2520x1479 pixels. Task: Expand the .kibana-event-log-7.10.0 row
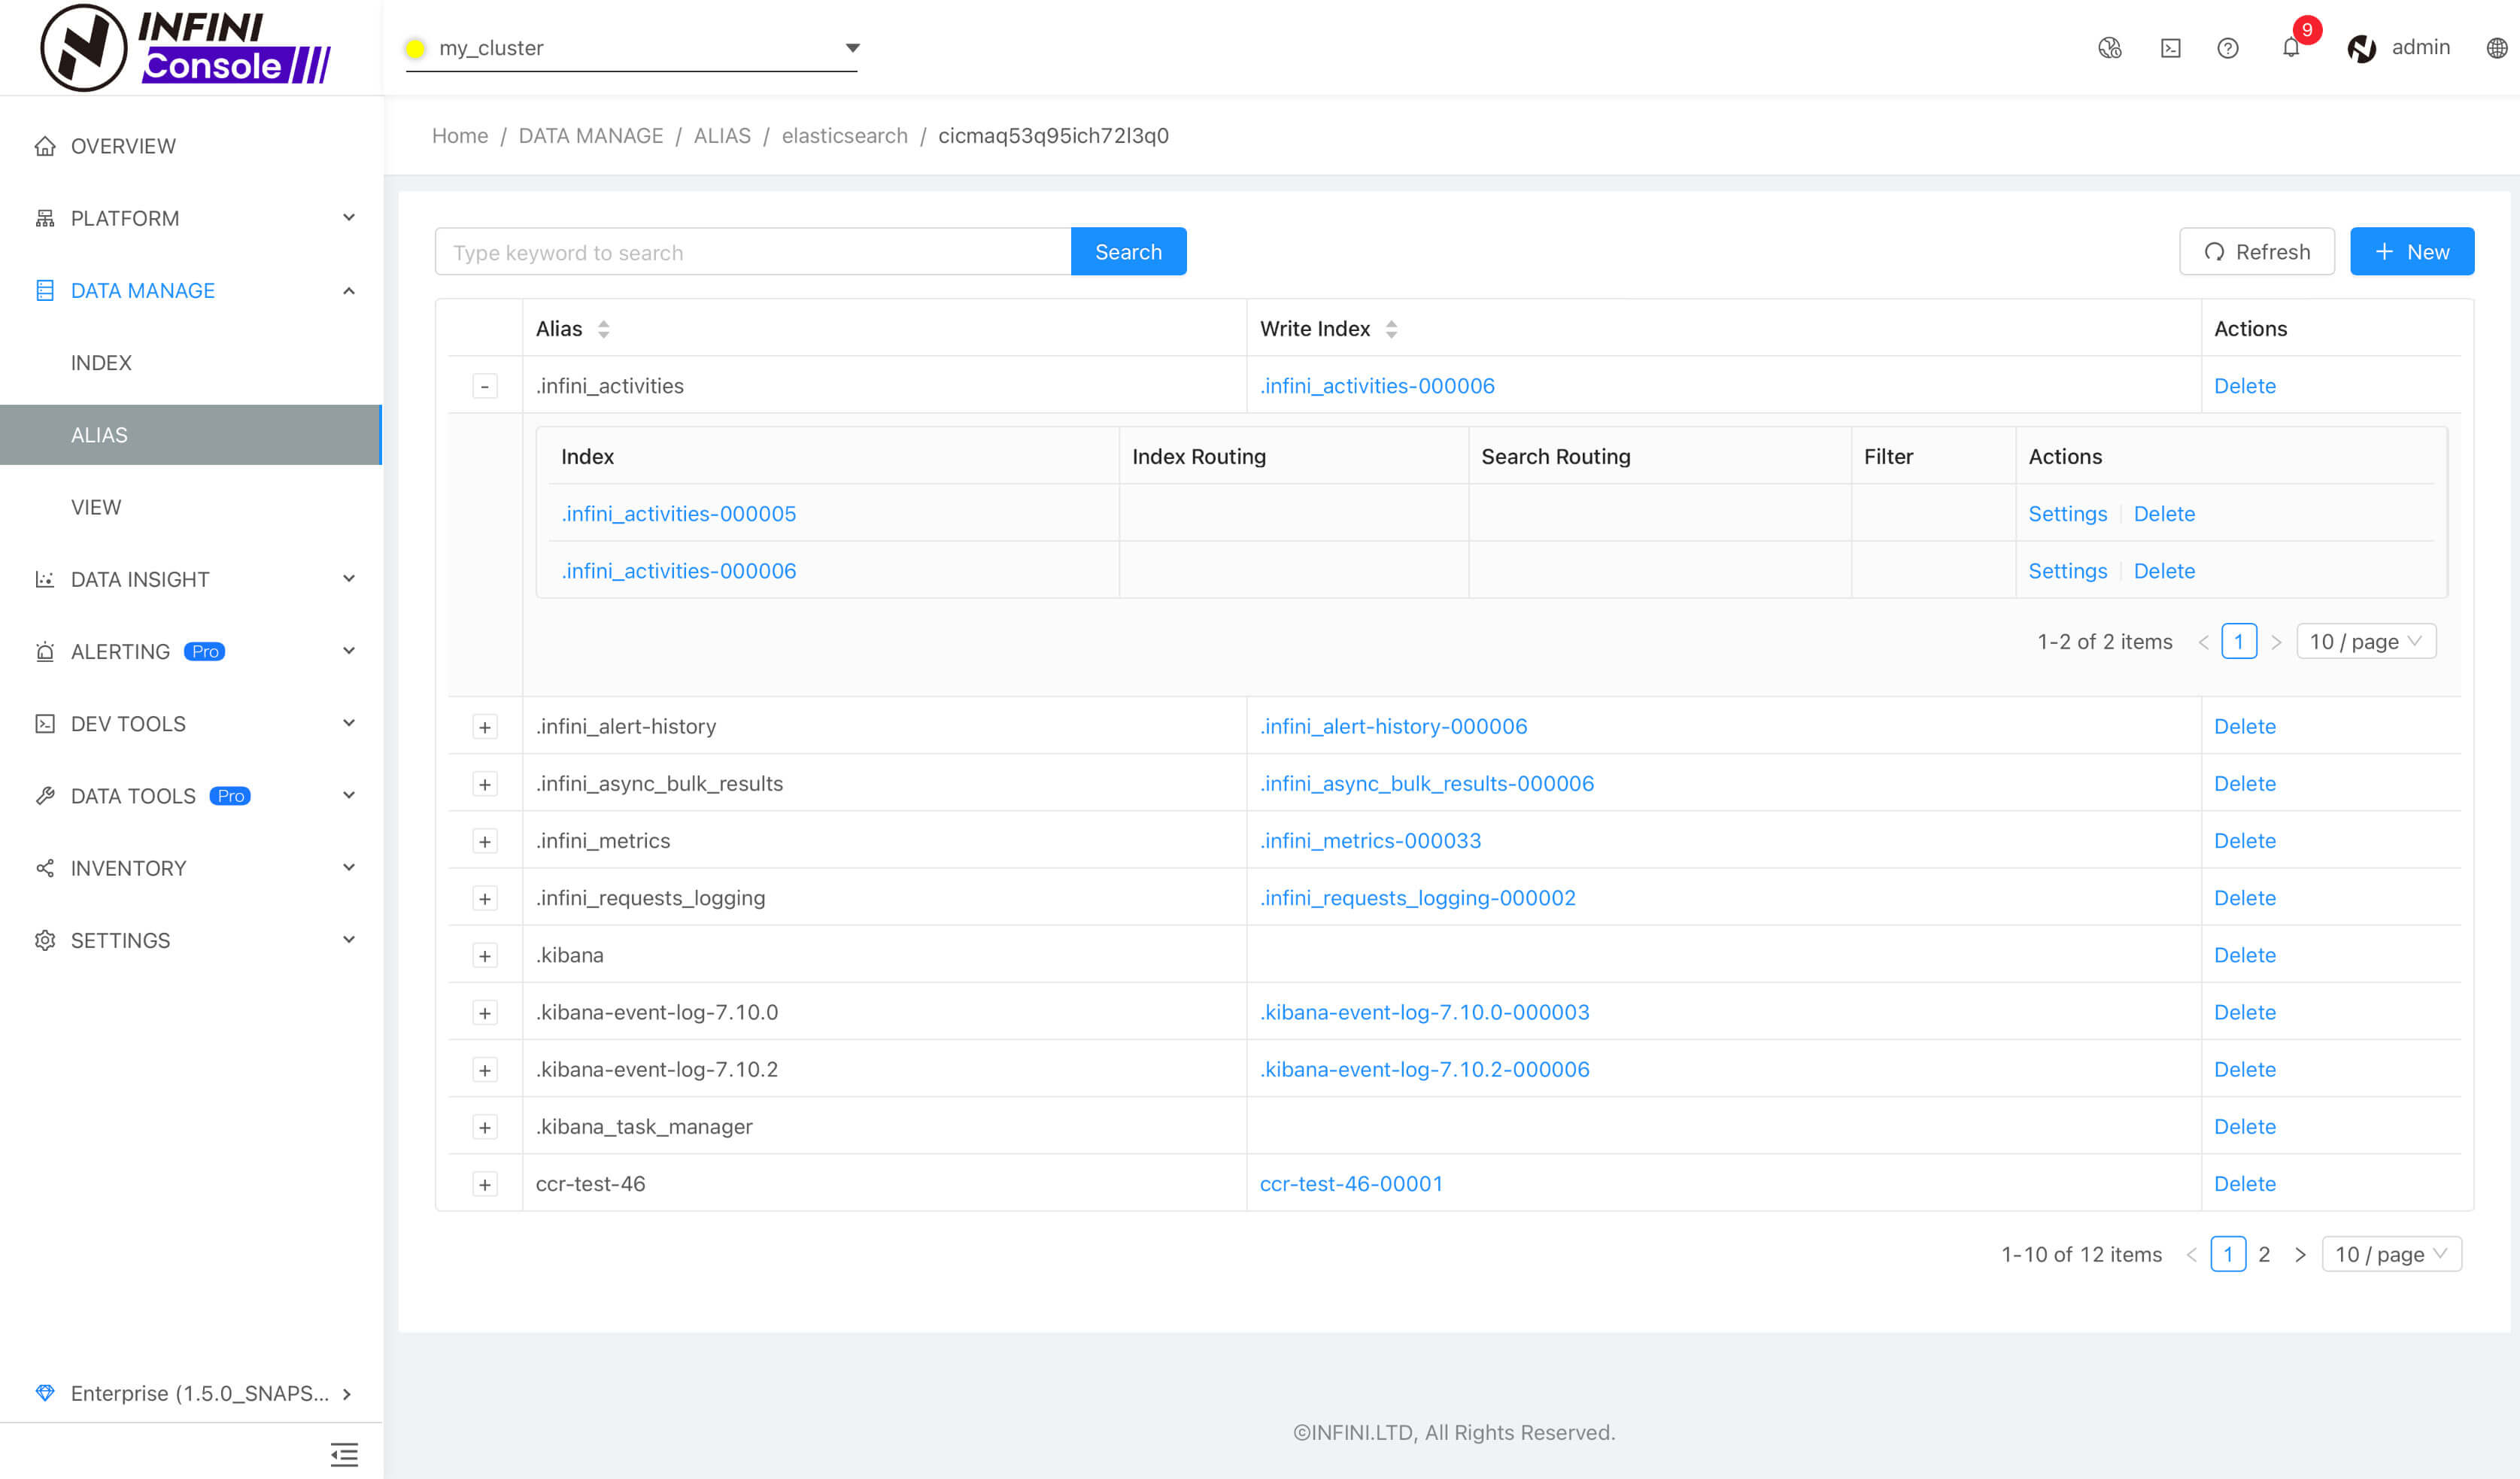pos(485,1013)
